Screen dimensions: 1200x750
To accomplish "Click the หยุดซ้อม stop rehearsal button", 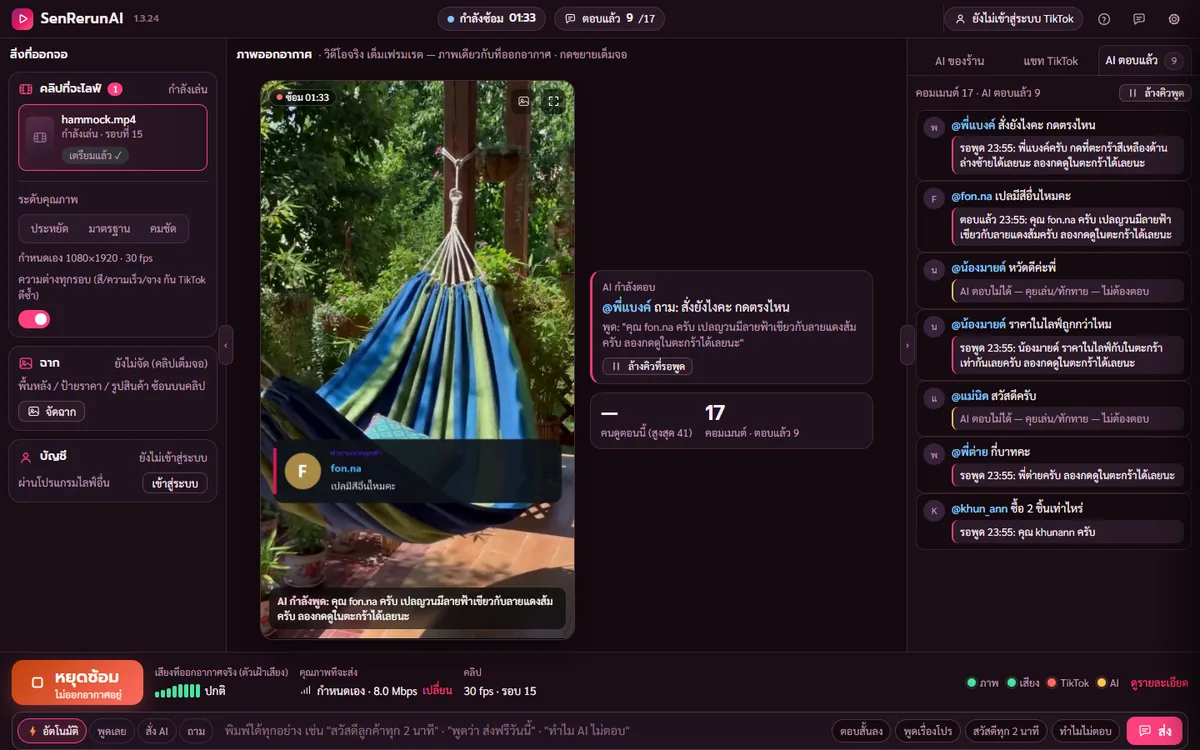I will coord(79,683).
